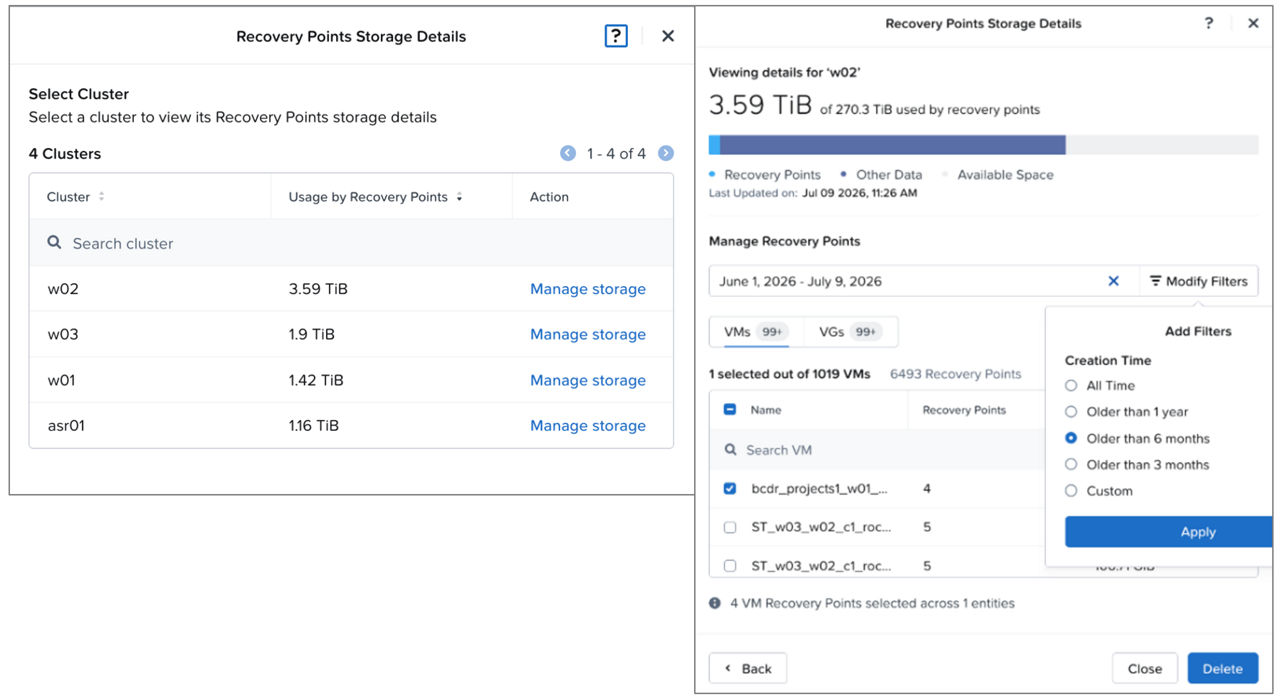Select Older than 3 months filter

tap(1071, 464)
